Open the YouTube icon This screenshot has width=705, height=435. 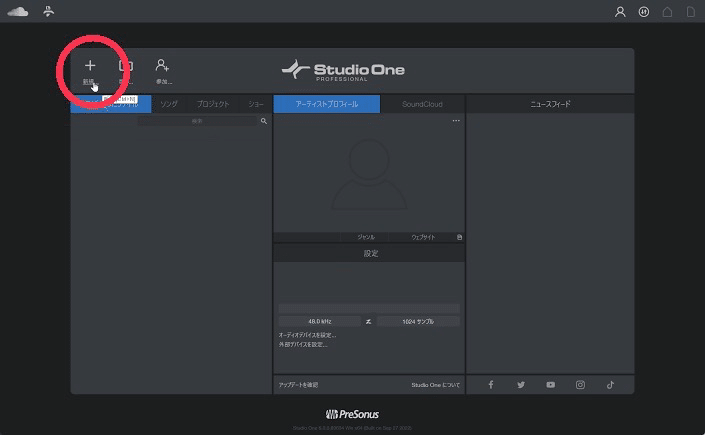point(550,385)
